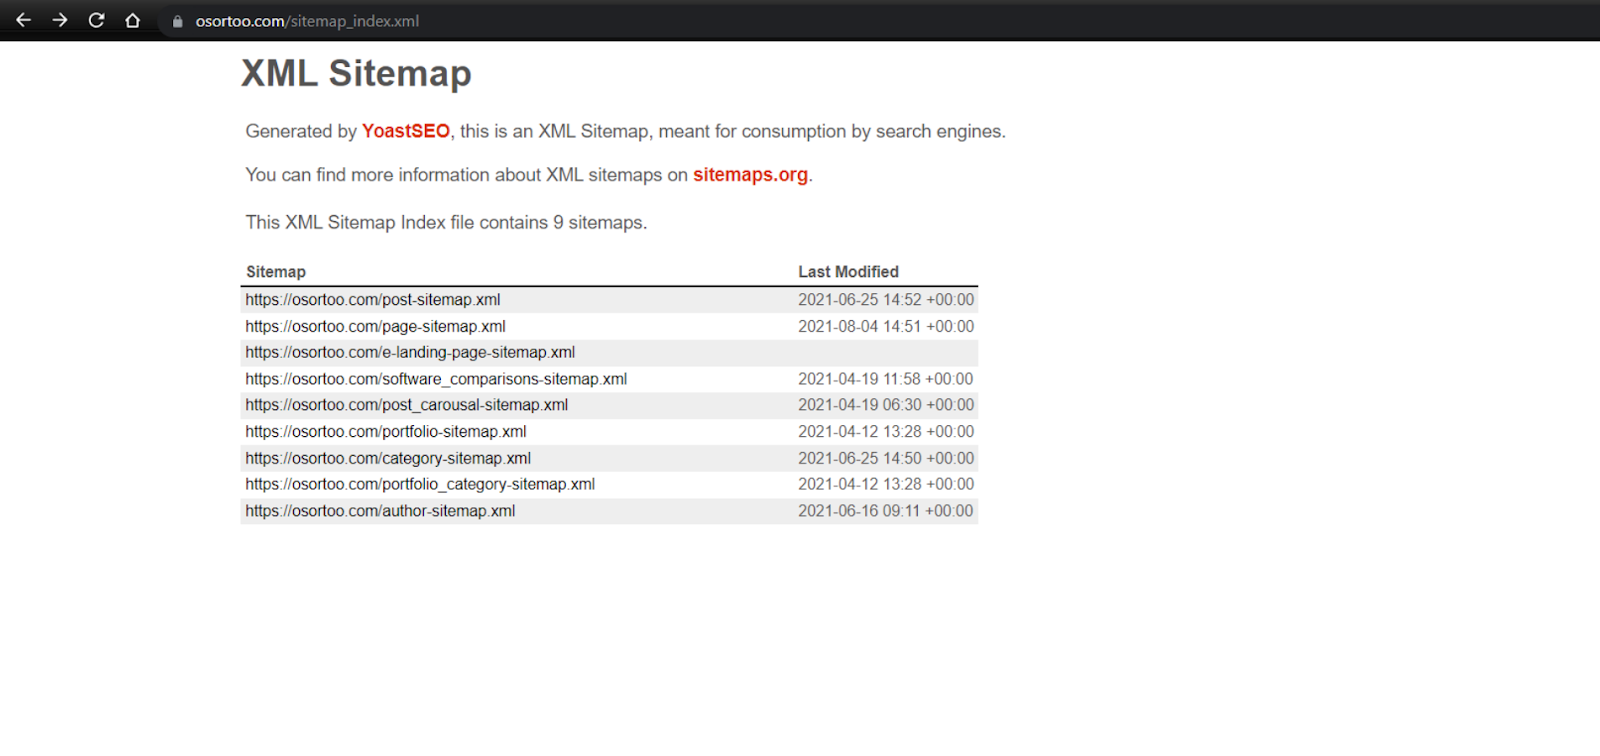The image size is (1600, 756).
Task: Click the Sitemap column header
Action: pos(276,272)
